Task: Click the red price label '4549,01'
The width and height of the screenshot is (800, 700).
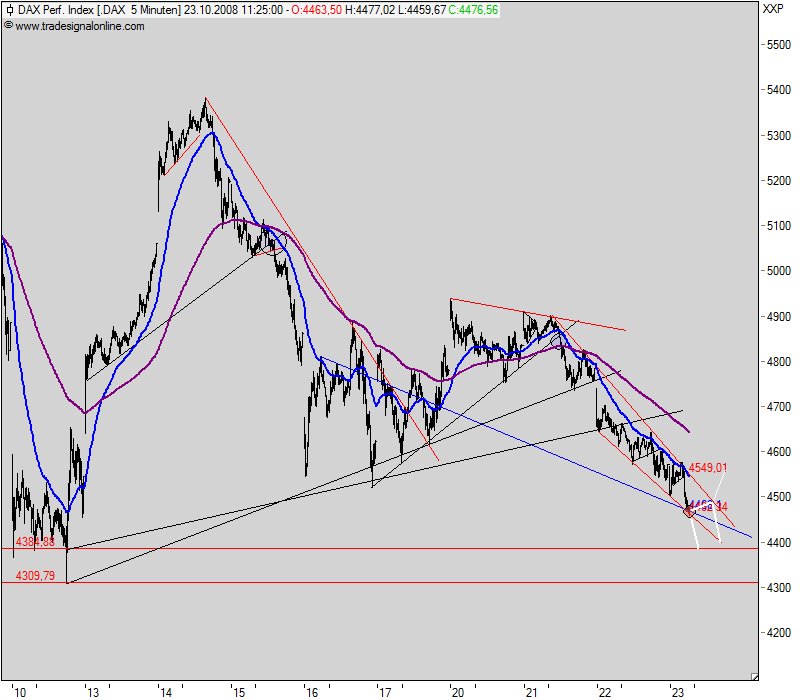Action: pyautogui.click(x=708, y=468)
